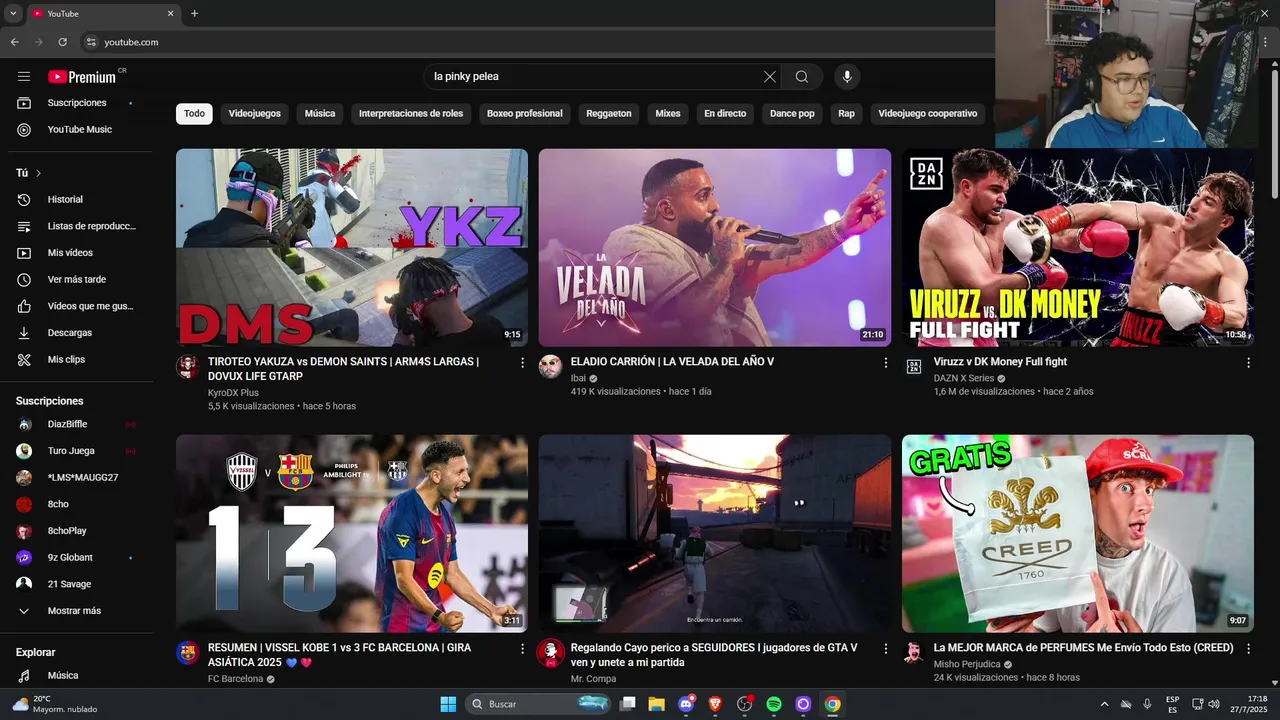
Task: Open more options for Viruzz v DK Money video
Action: point(1248,363)
